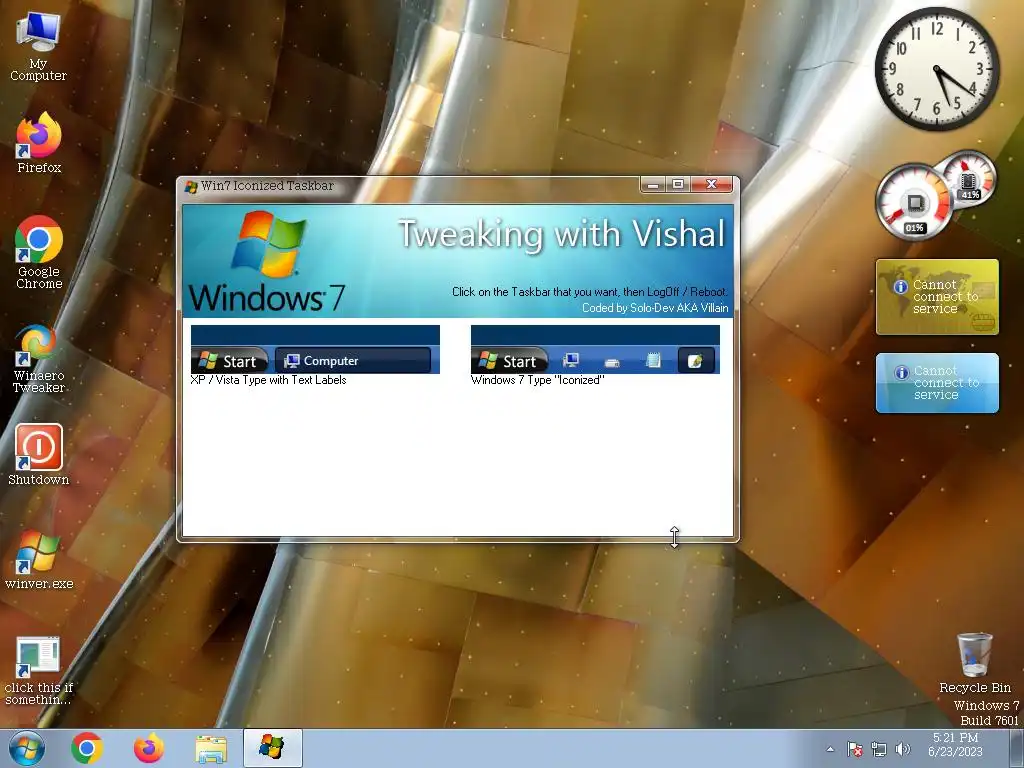Click the Show Desktop button

coord(1017,748)
